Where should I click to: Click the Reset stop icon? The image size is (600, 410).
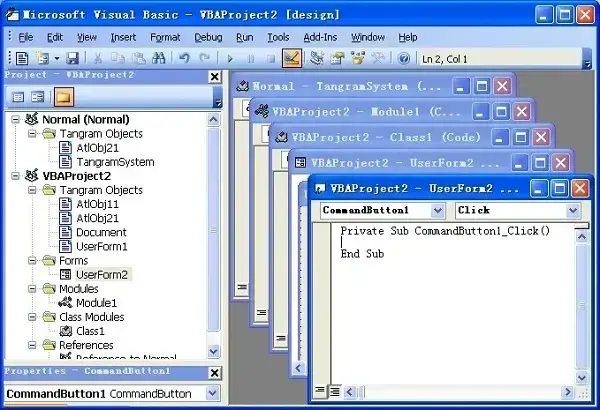coord(271,59)
